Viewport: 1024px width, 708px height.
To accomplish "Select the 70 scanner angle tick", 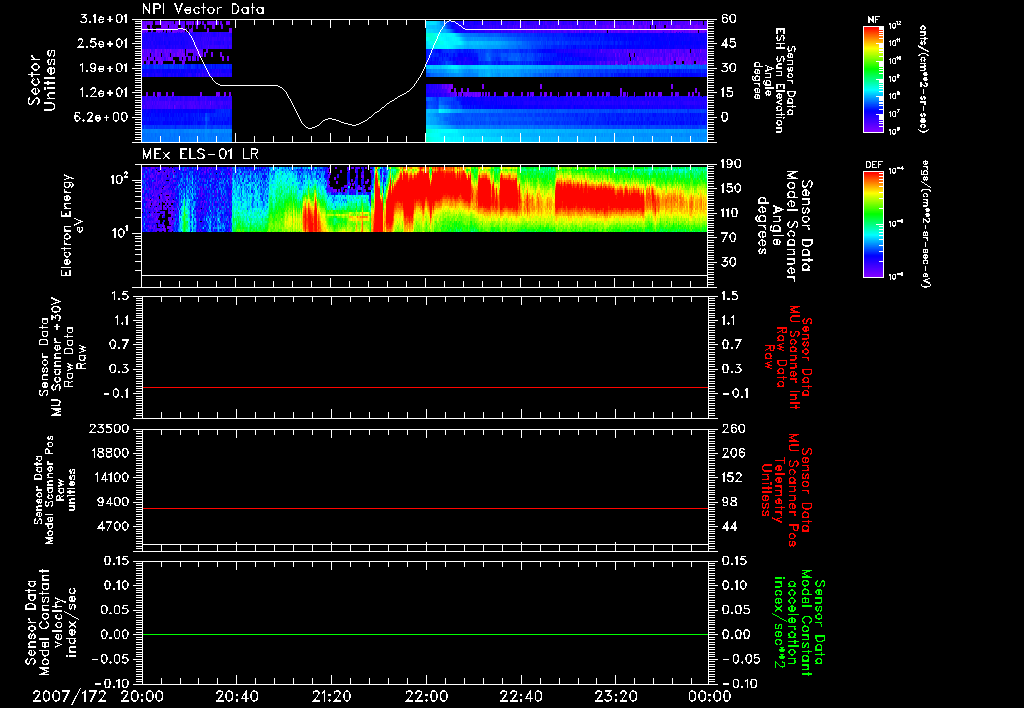I will [x=729, y=238].
